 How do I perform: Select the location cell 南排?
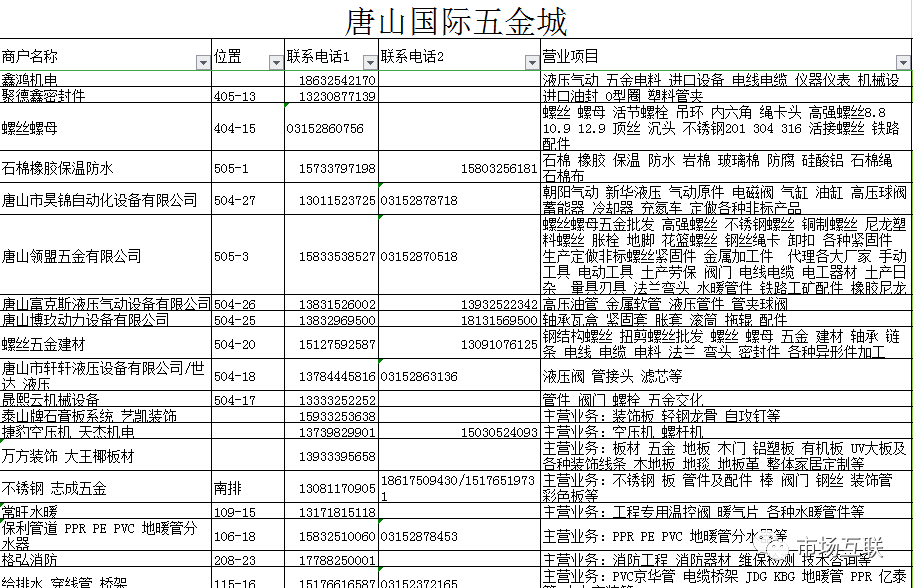pyautogui.click(x=248, y=487)
